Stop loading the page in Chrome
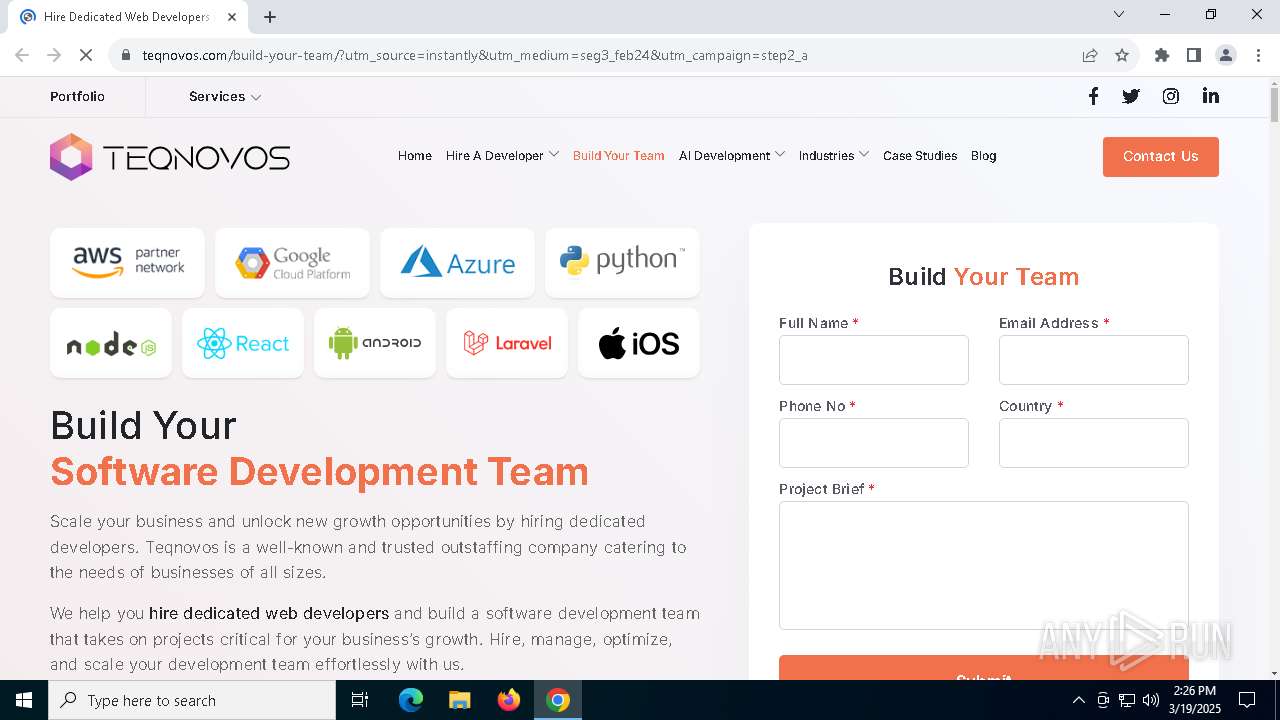This screenshot has height=720, width=1280. [x=86, y=55]
